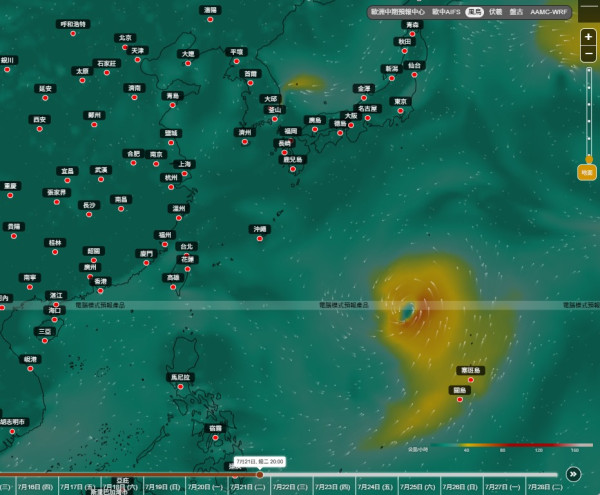The height and width of the screenshot is (495, 600).
Task: Click the 塞班島 city label
Action: click(471, 370)
